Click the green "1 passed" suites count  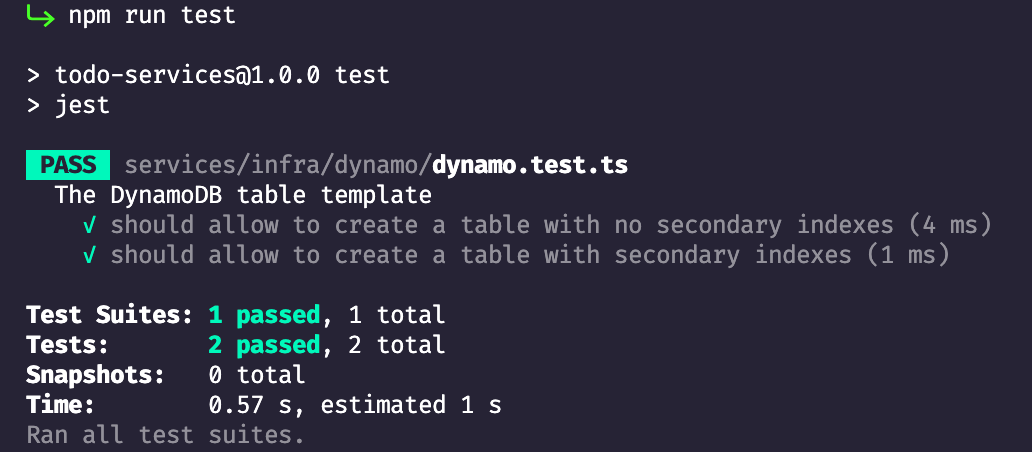(265, 315)
